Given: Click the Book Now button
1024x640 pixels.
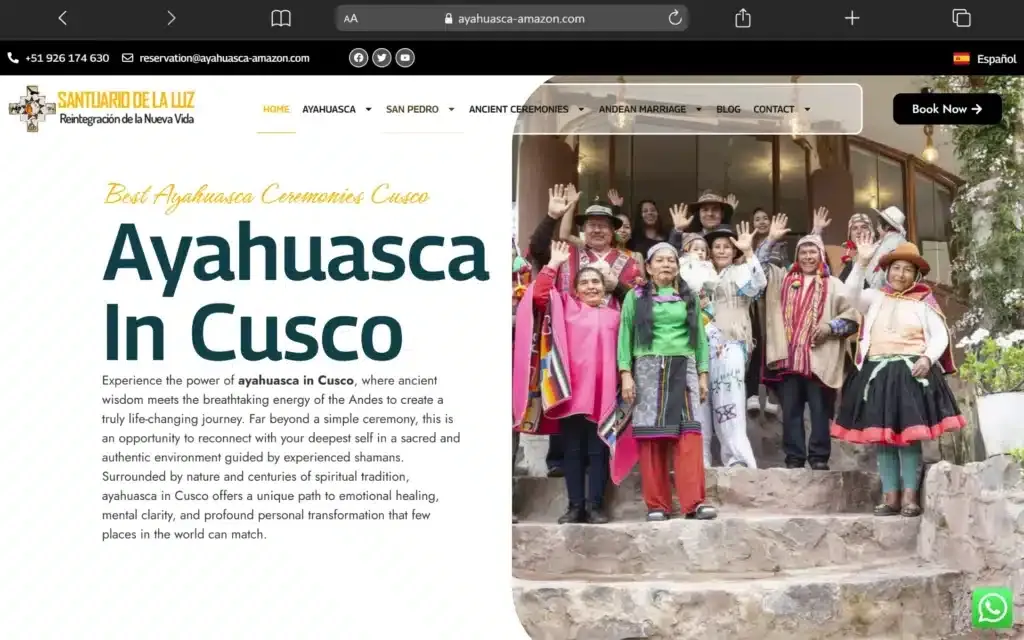Looking at the screenshot, I should pos(947,109).
